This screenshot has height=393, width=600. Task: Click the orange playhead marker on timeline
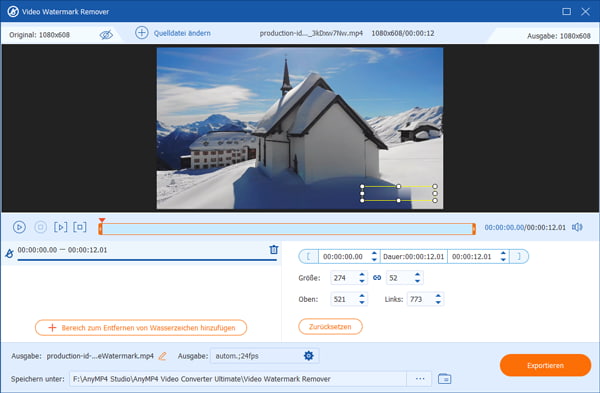[x=101, y=220]
